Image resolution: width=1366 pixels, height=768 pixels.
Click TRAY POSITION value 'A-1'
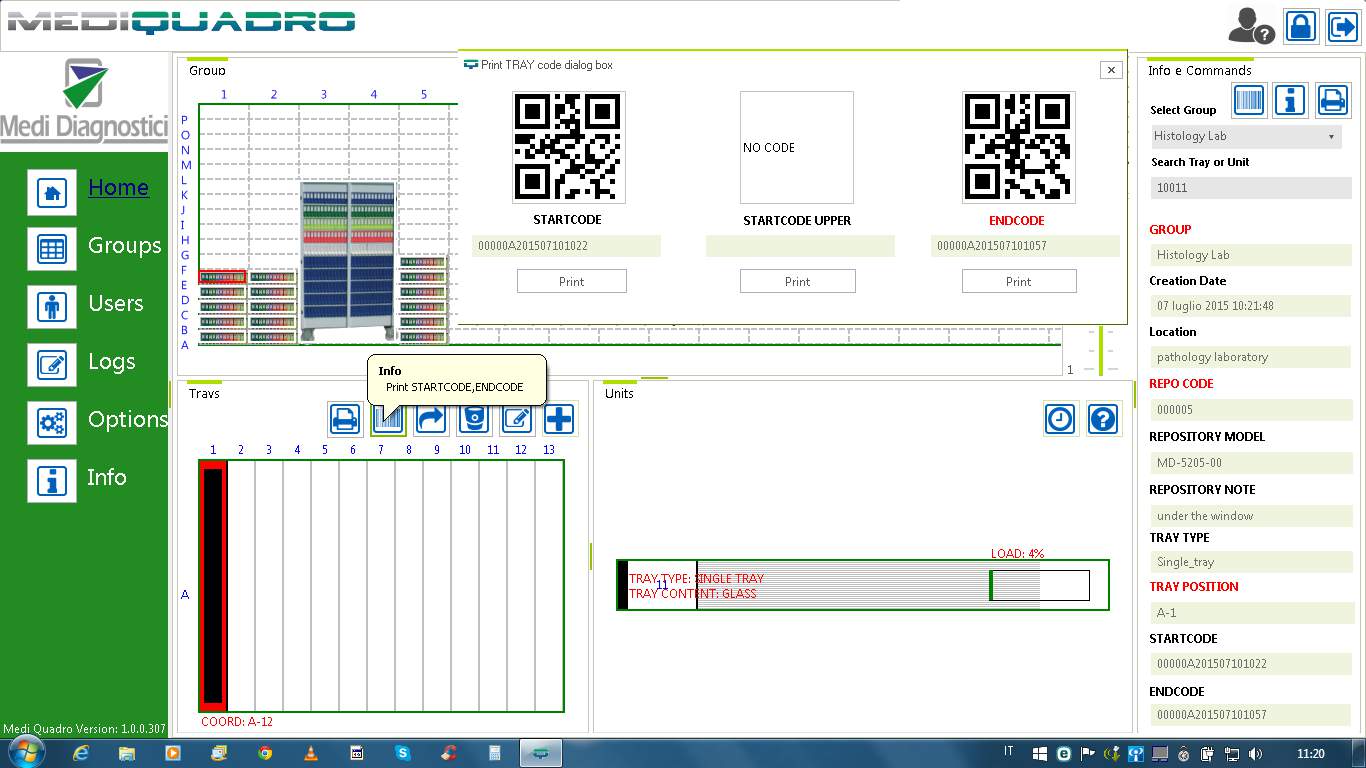[1250, 613]
